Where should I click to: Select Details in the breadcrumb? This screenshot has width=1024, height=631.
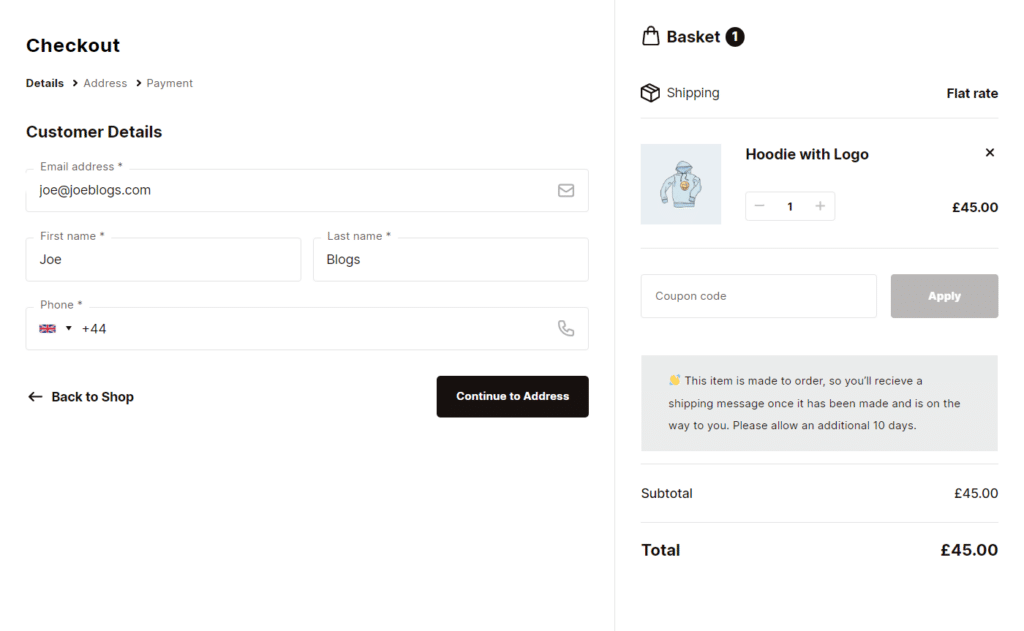[x=44, y=83]
